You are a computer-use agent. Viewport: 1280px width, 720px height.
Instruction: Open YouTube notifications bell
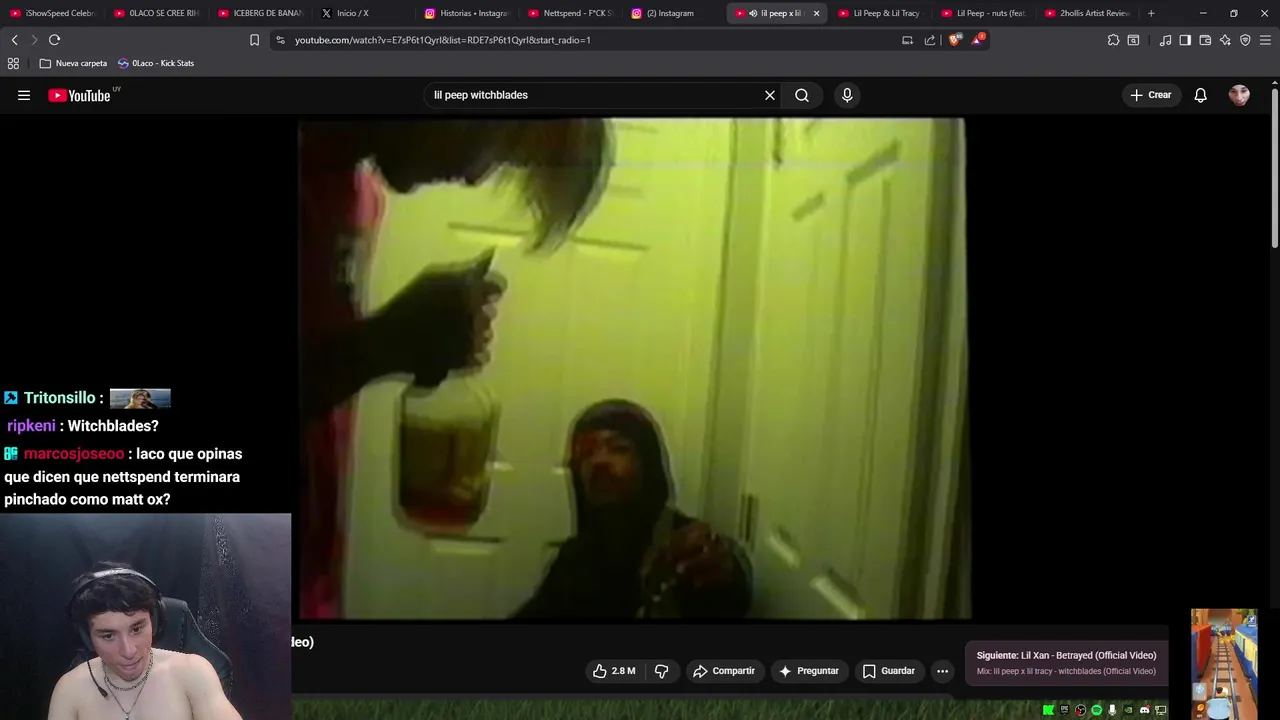point(1200,95)
